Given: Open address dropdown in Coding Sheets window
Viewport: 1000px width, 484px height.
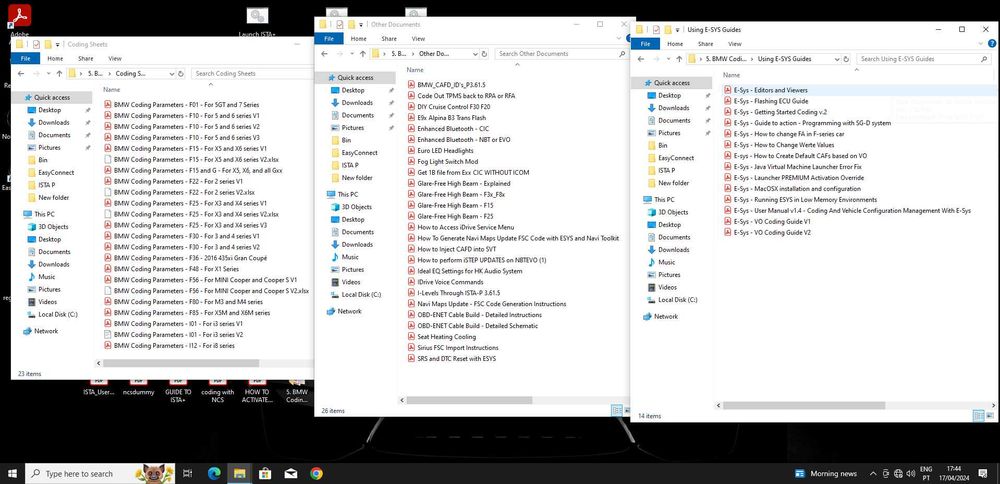Looking at the screenshot, I should [x=171, y=73].
